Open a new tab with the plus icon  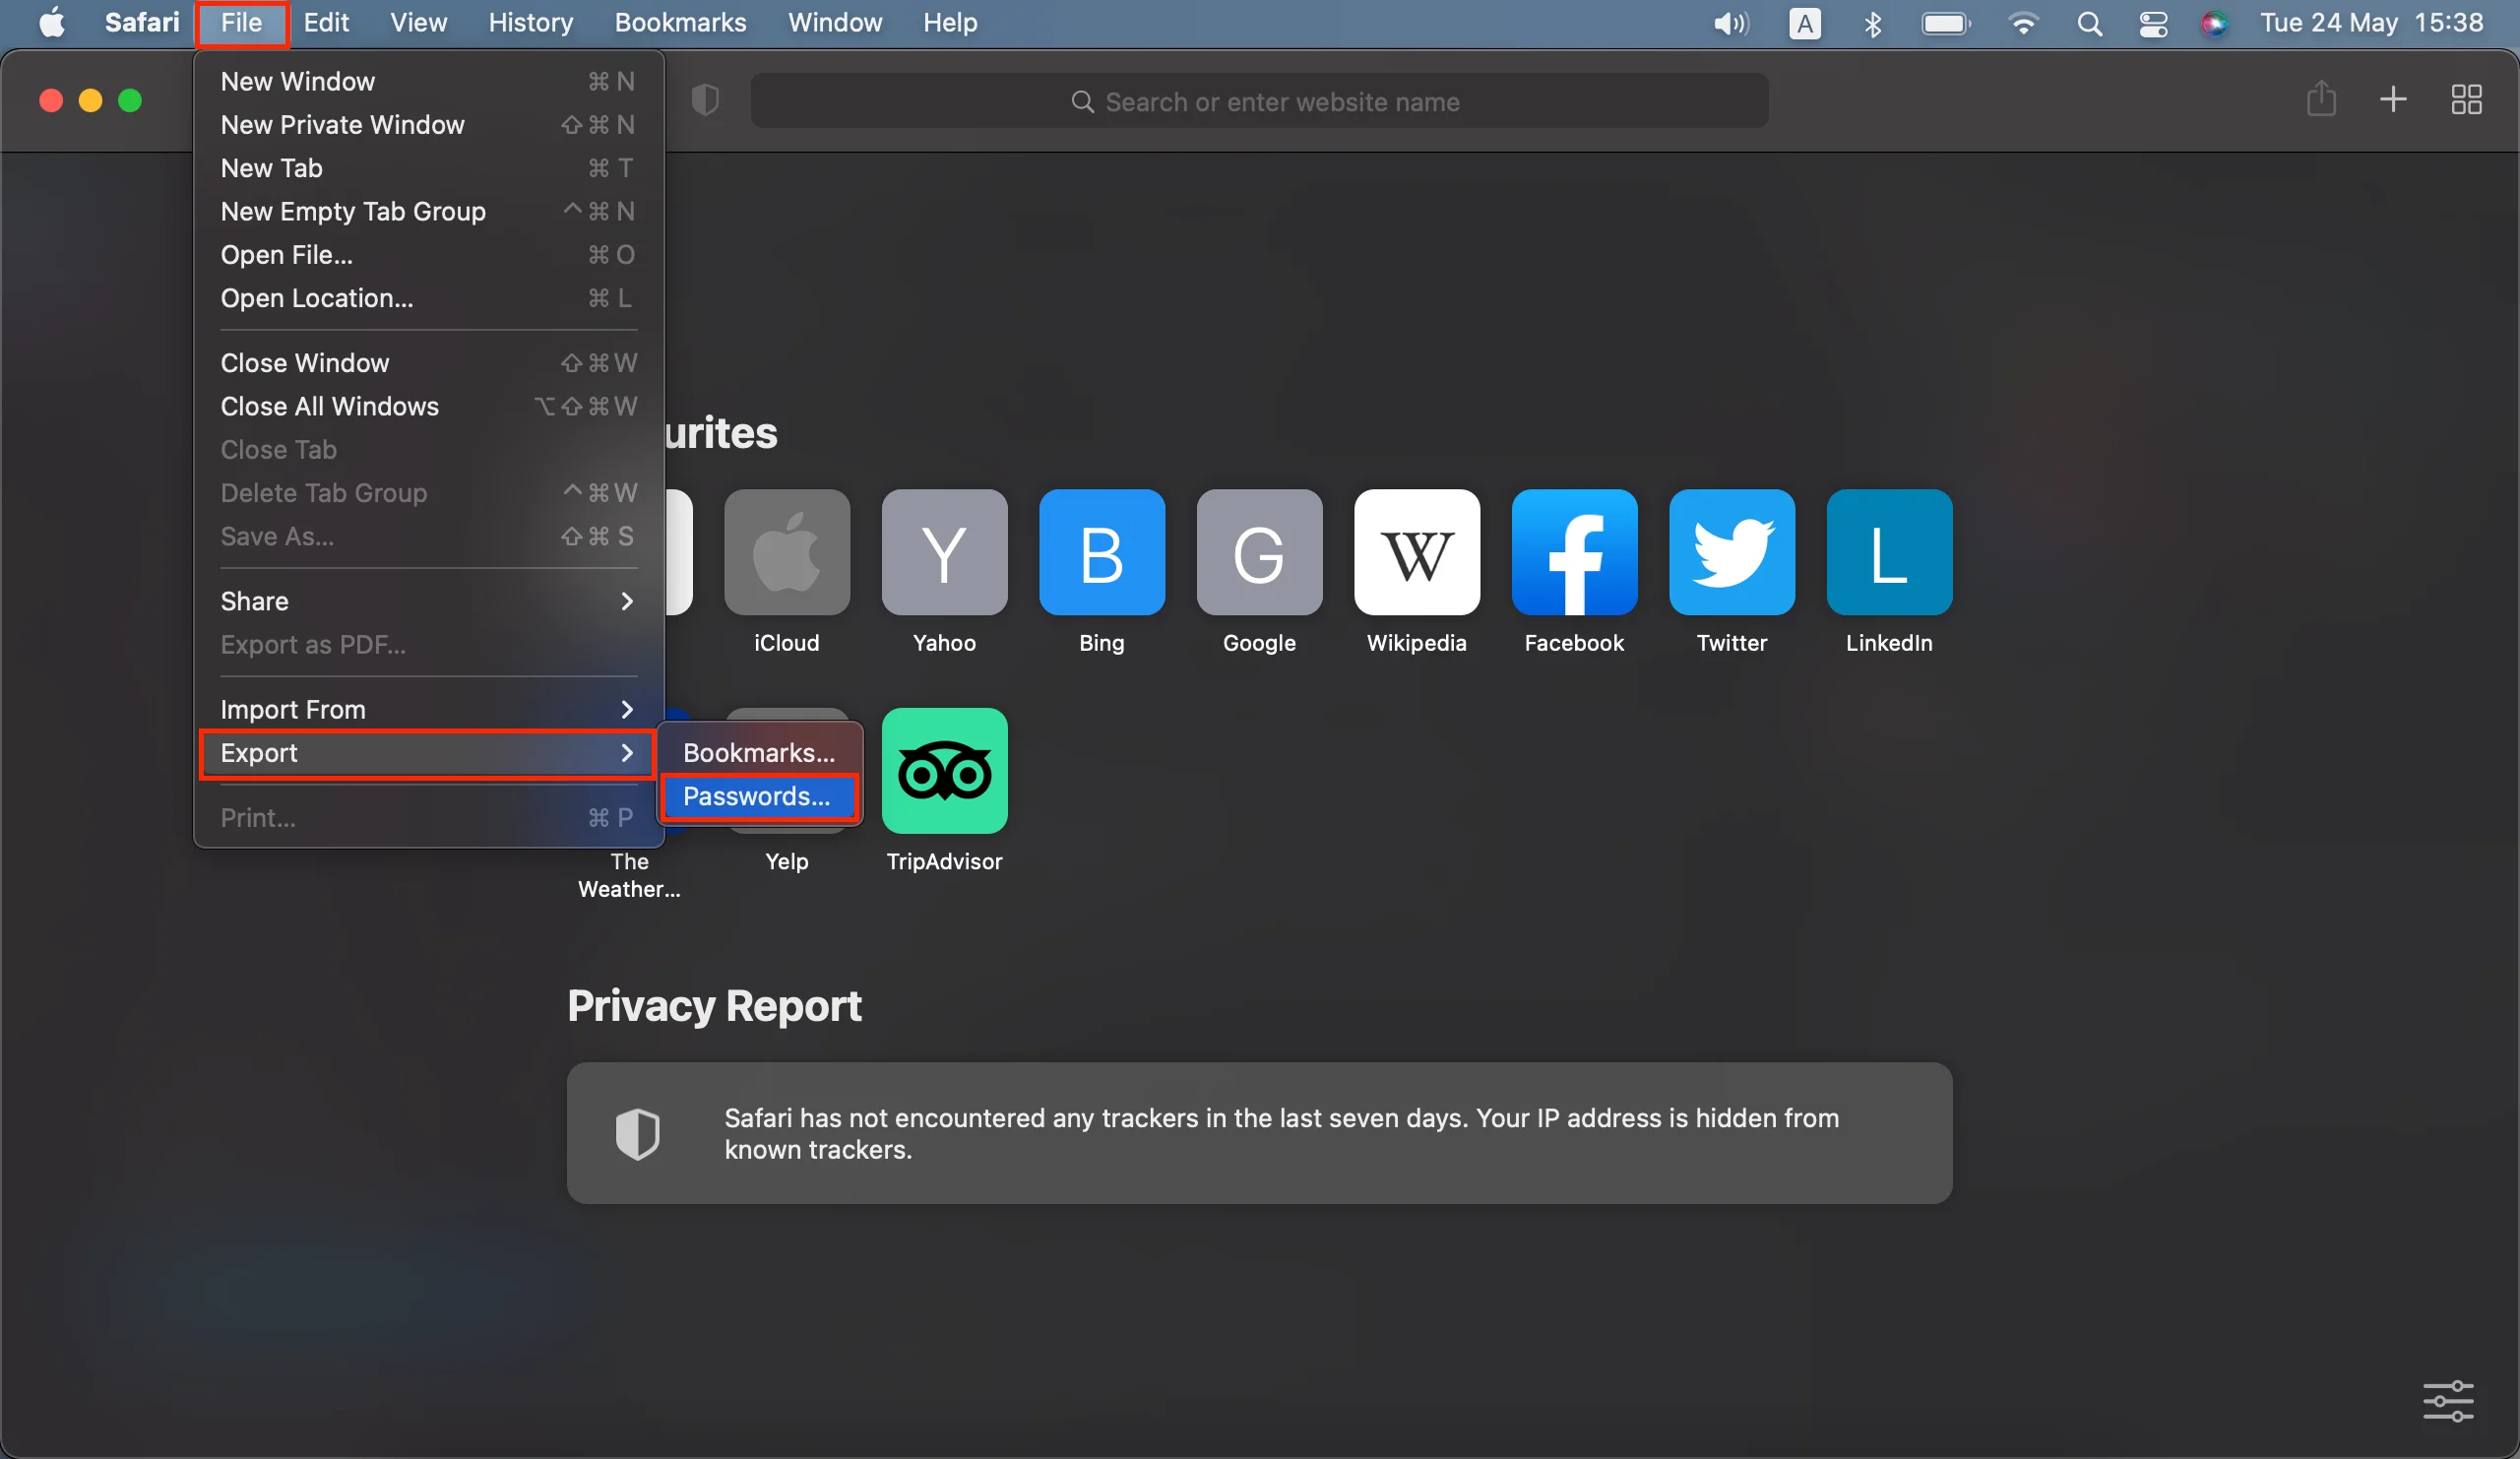(2393, 100)
